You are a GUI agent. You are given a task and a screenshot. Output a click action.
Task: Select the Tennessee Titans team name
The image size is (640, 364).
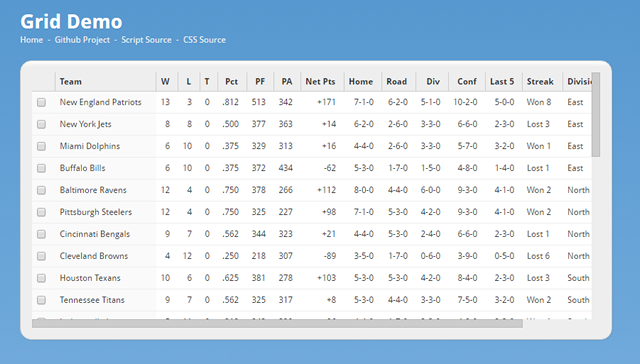(92, 301)
